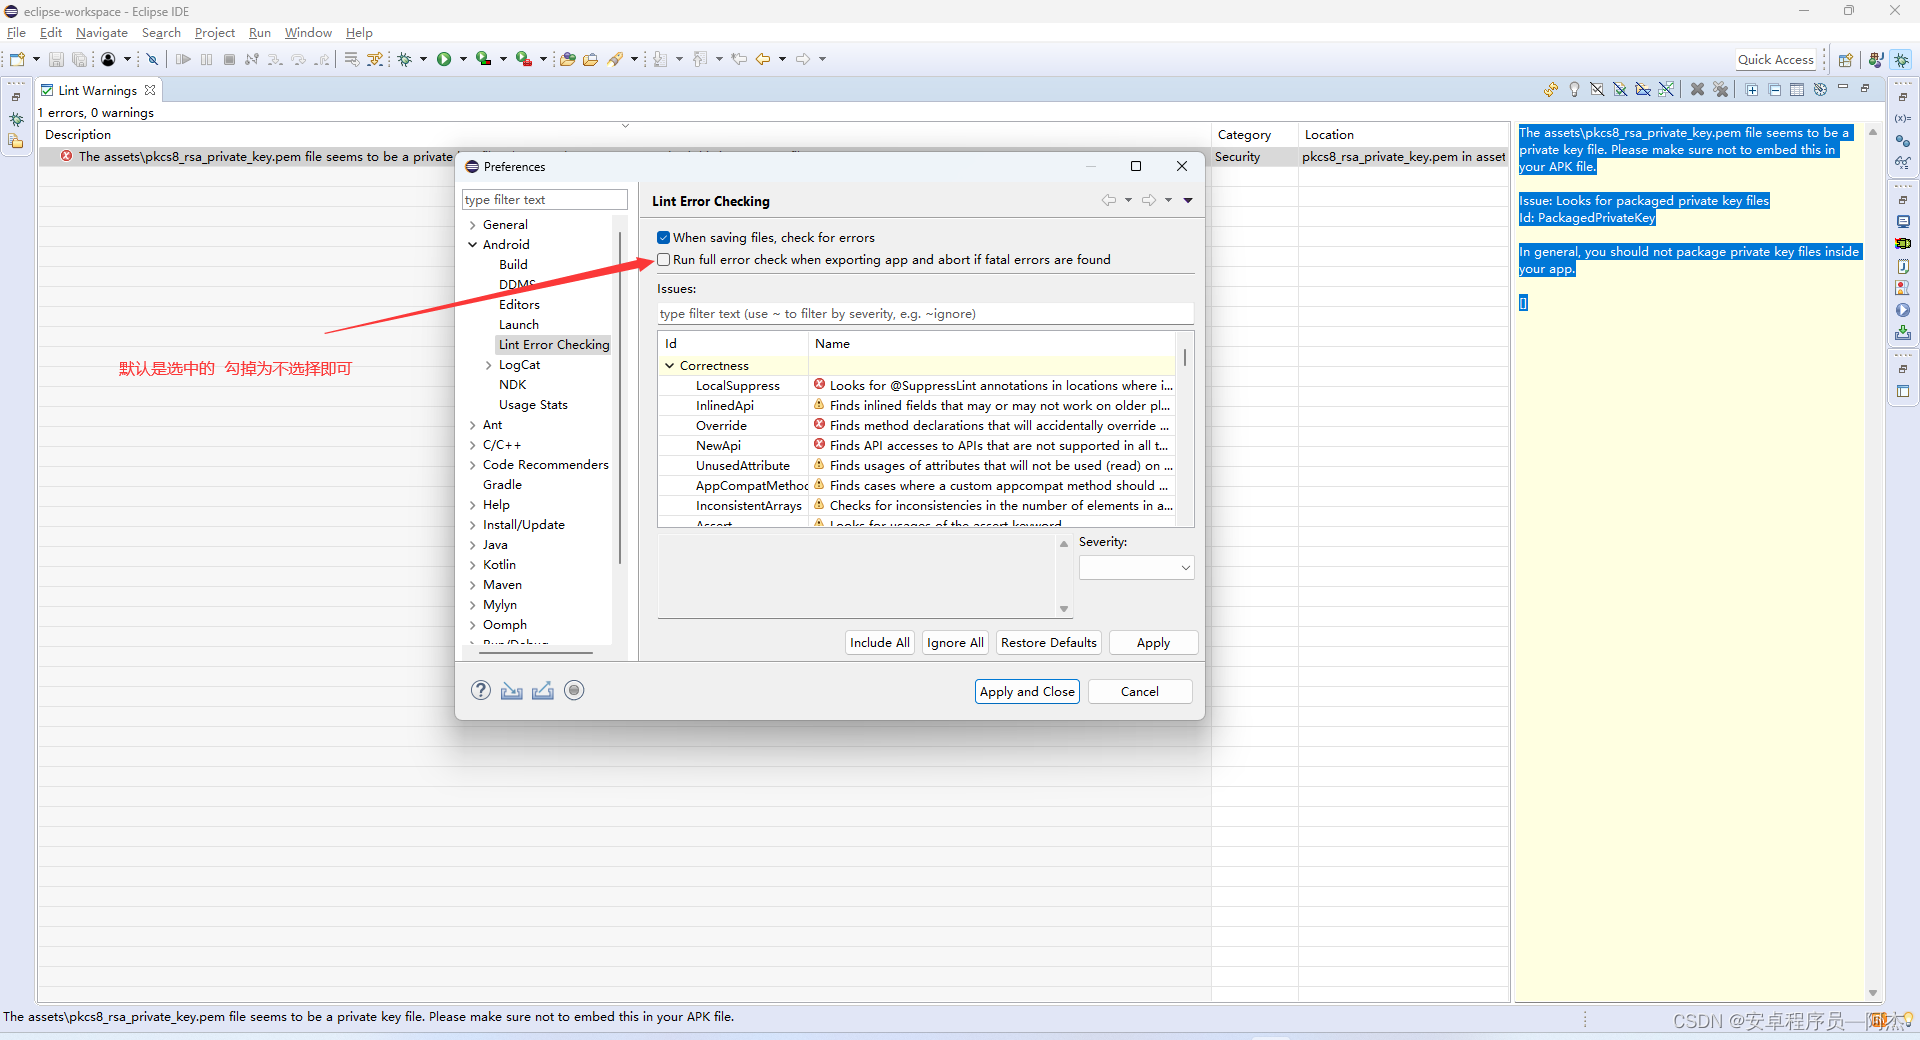
Task: Collapse the Correctness issues group
Action: [669, 365]
